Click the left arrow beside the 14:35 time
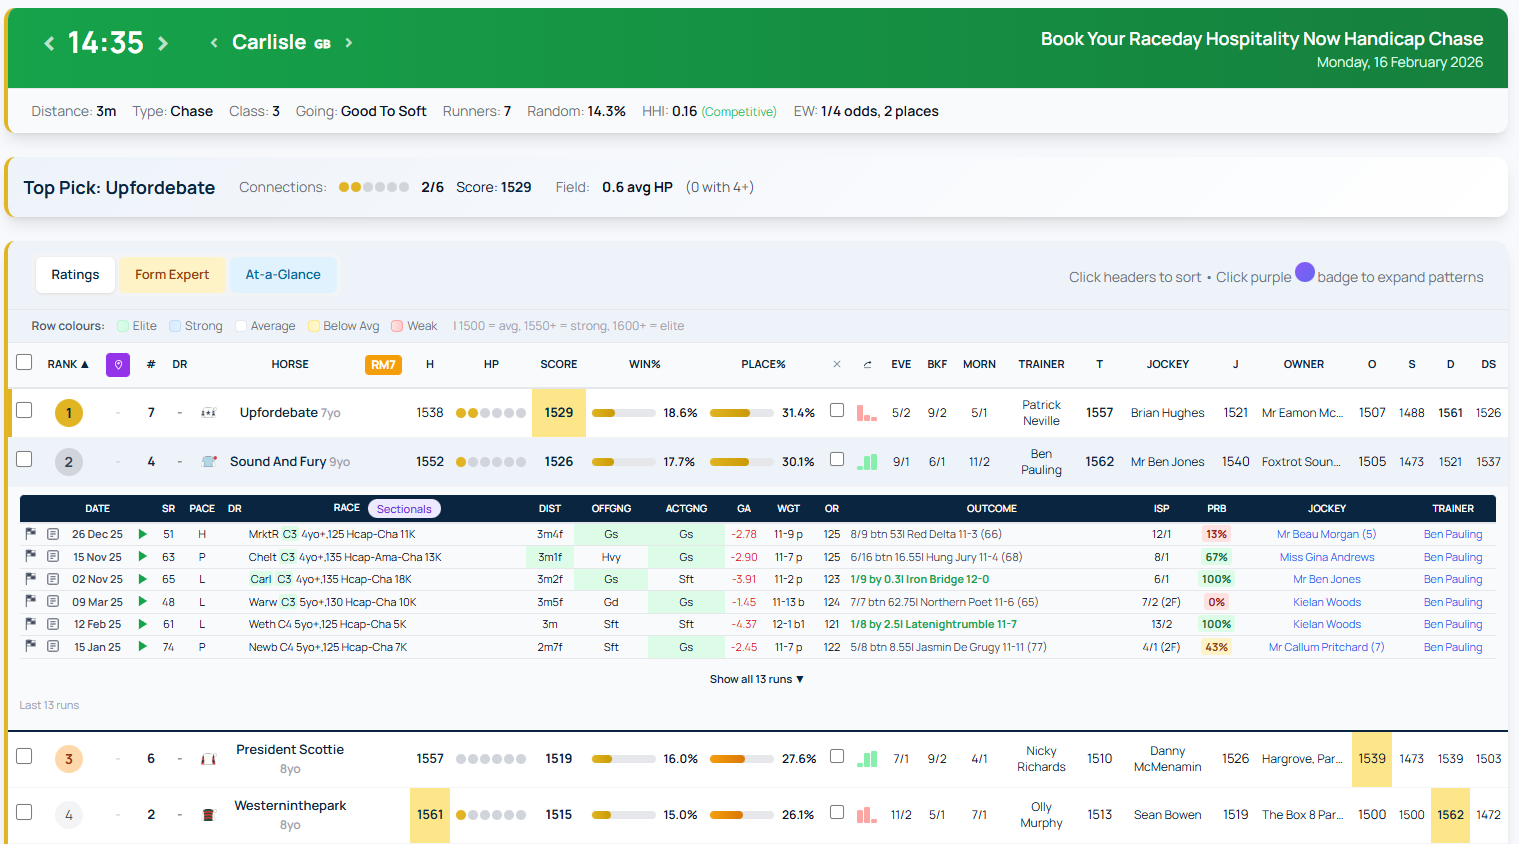Image resolution: width=1519 pixels, height=844 pixels. (49, 42)
